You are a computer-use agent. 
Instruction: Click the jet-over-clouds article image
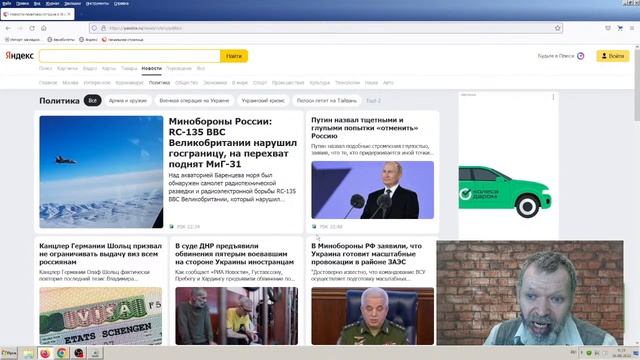coord(101,172)
